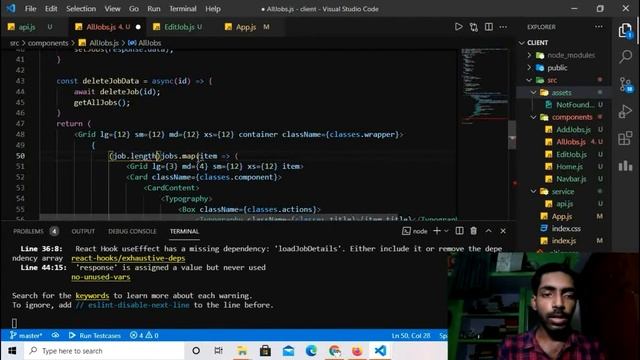The height and width of the screenshot is (360, 640).
Task: Open changes compare icon in editor toolbar
Action: click(473, 27)
